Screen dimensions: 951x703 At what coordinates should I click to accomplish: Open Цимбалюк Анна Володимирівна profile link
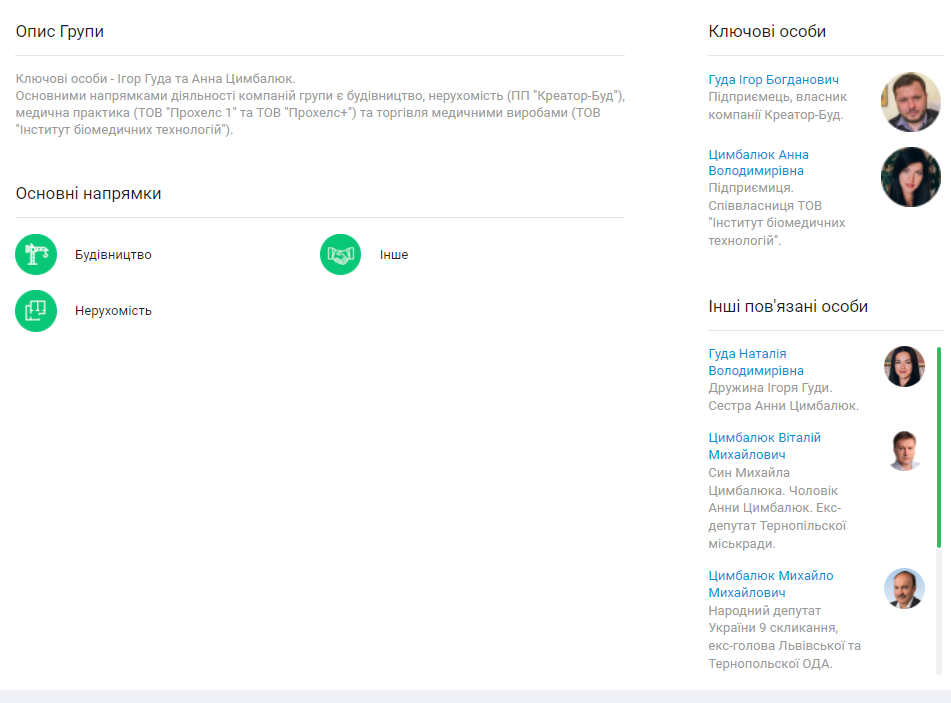click(758, 163)
